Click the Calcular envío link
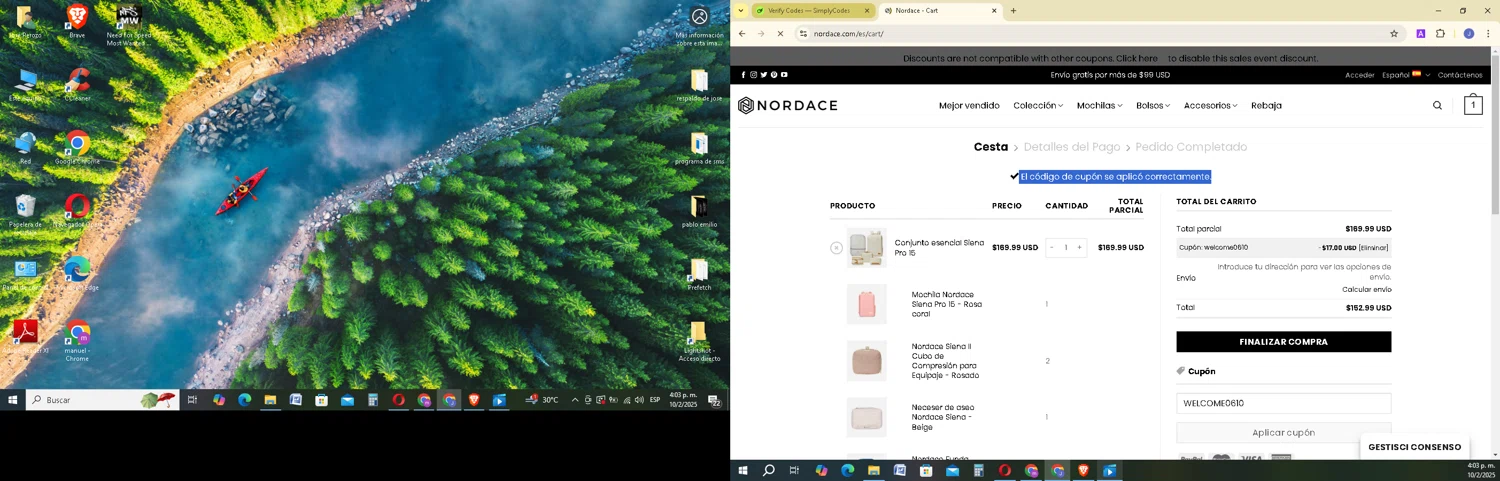The image size is (1500, 481). [x=1366, y=290]
